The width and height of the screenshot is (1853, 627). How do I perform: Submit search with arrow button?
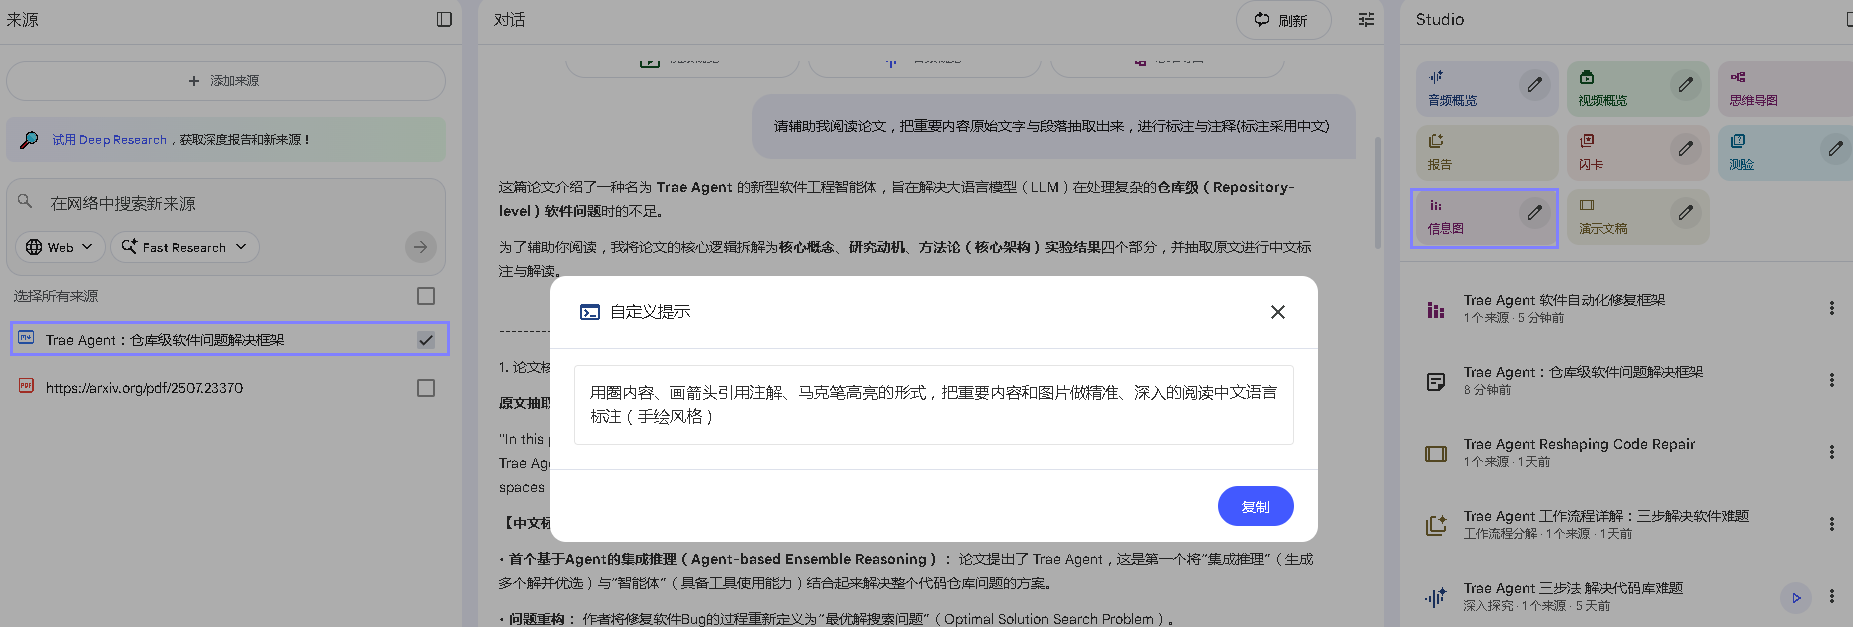(421, 247)
